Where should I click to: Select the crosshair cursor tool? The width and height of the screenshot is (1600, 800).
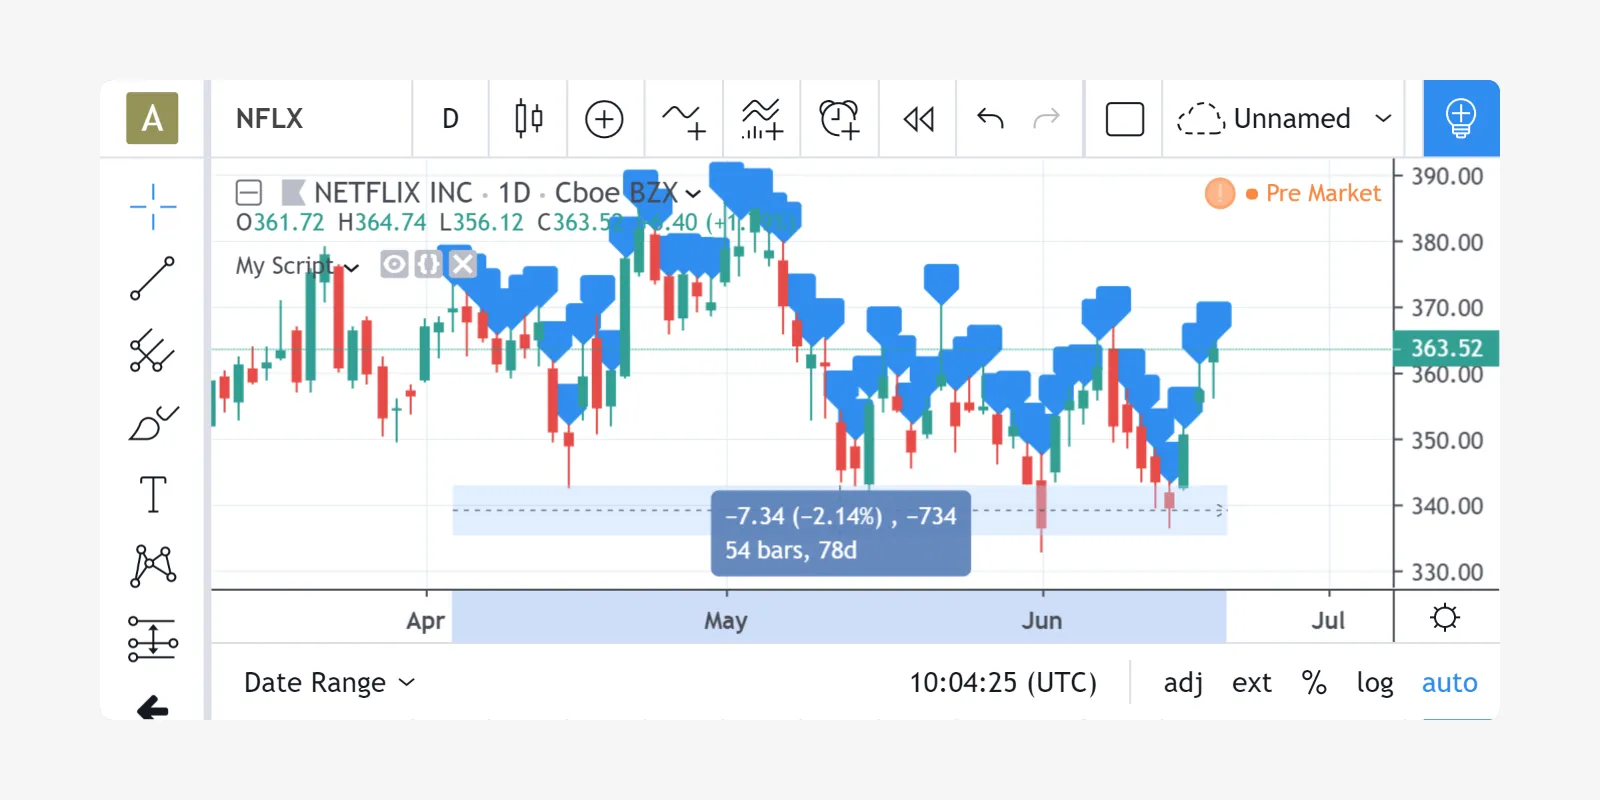click(153, 207)
